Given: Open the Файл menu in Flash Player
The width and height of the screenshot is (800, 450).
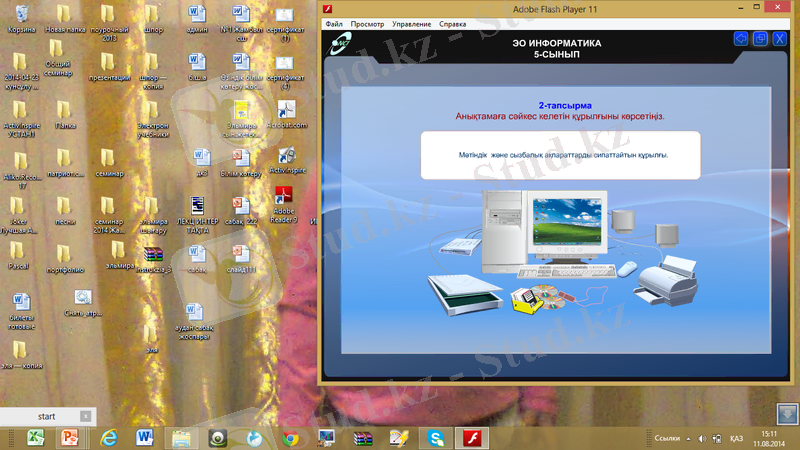Looking at the screenshot, I should click(x=333, y=23).
